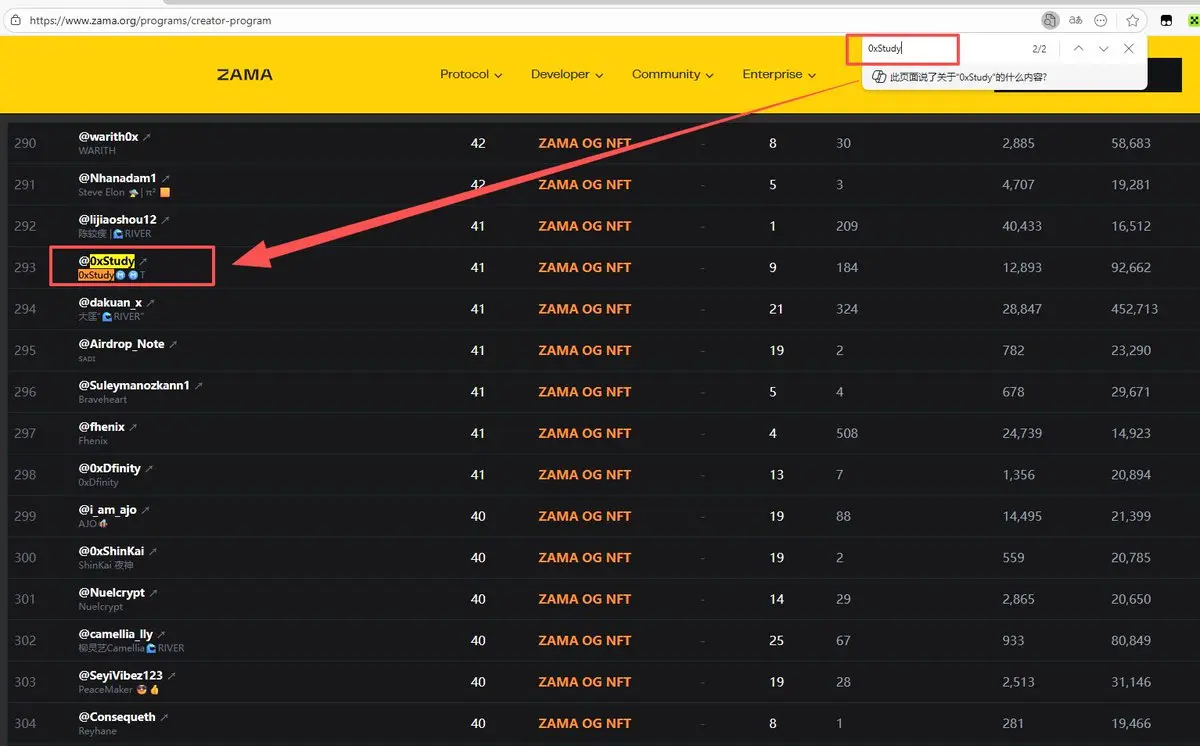Click rank number 300
This screenshot has height=746, width=1200.
[x=25, y=557]
